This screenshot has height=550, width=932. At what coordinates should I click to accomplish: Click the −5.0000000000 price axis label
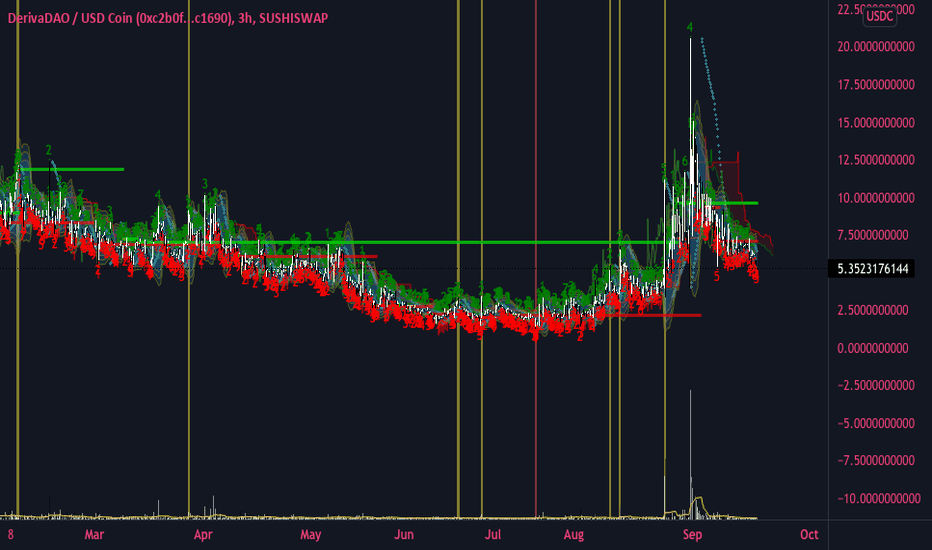[876, 424]
